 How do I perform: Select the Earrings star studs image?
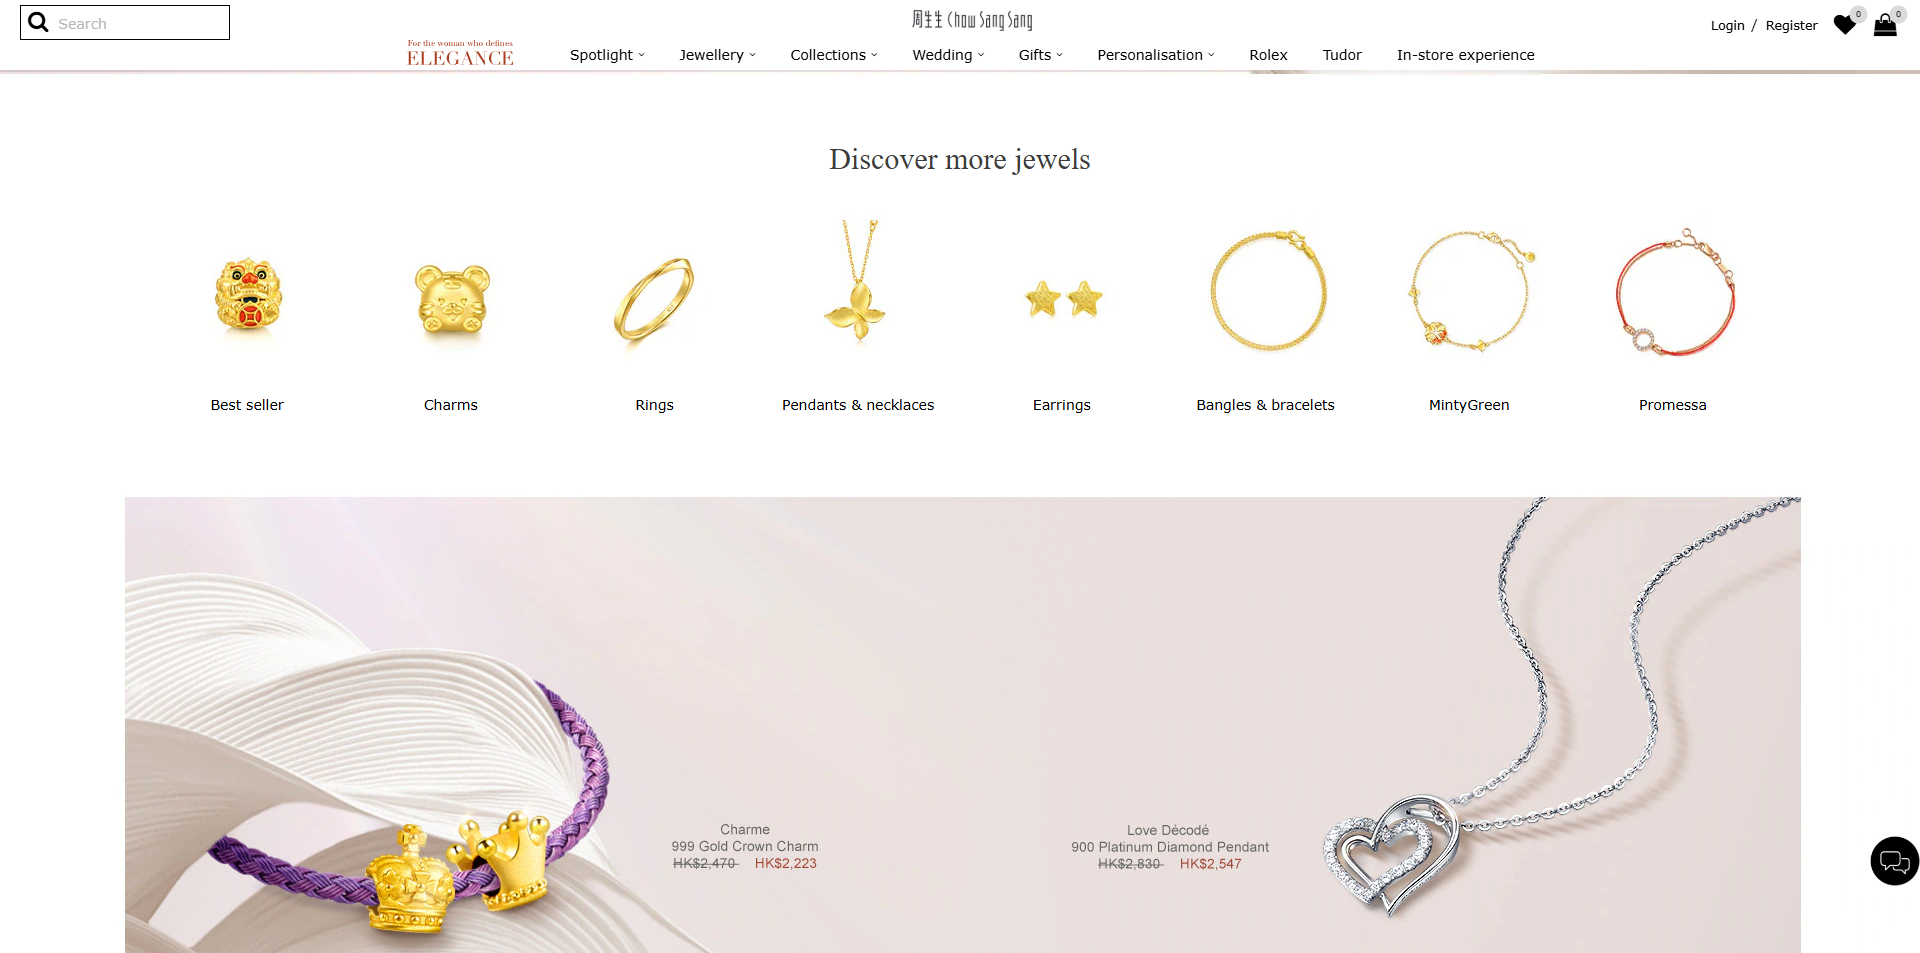coord(1064,299)
